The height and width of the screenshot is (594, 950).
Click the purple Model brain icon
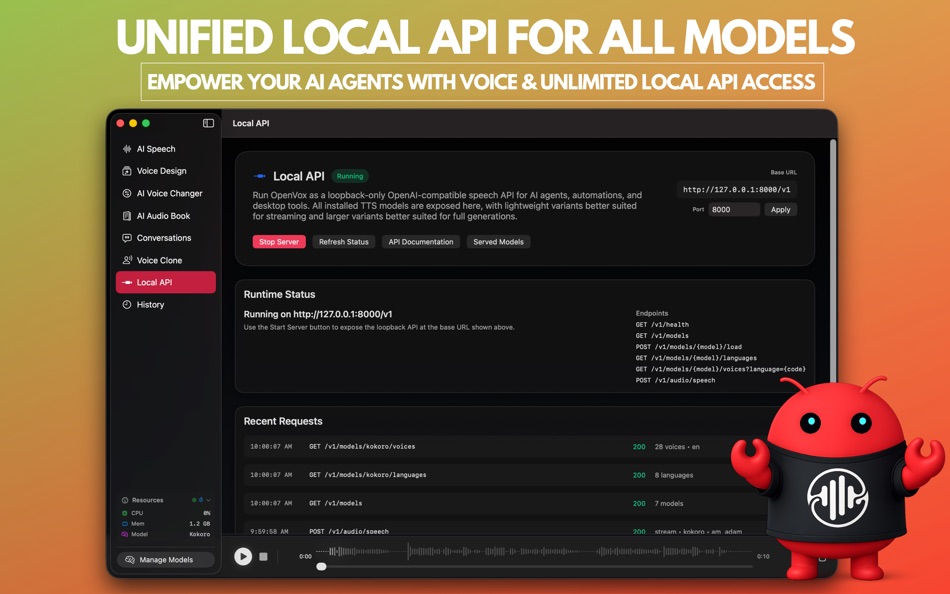click(125, 534)
